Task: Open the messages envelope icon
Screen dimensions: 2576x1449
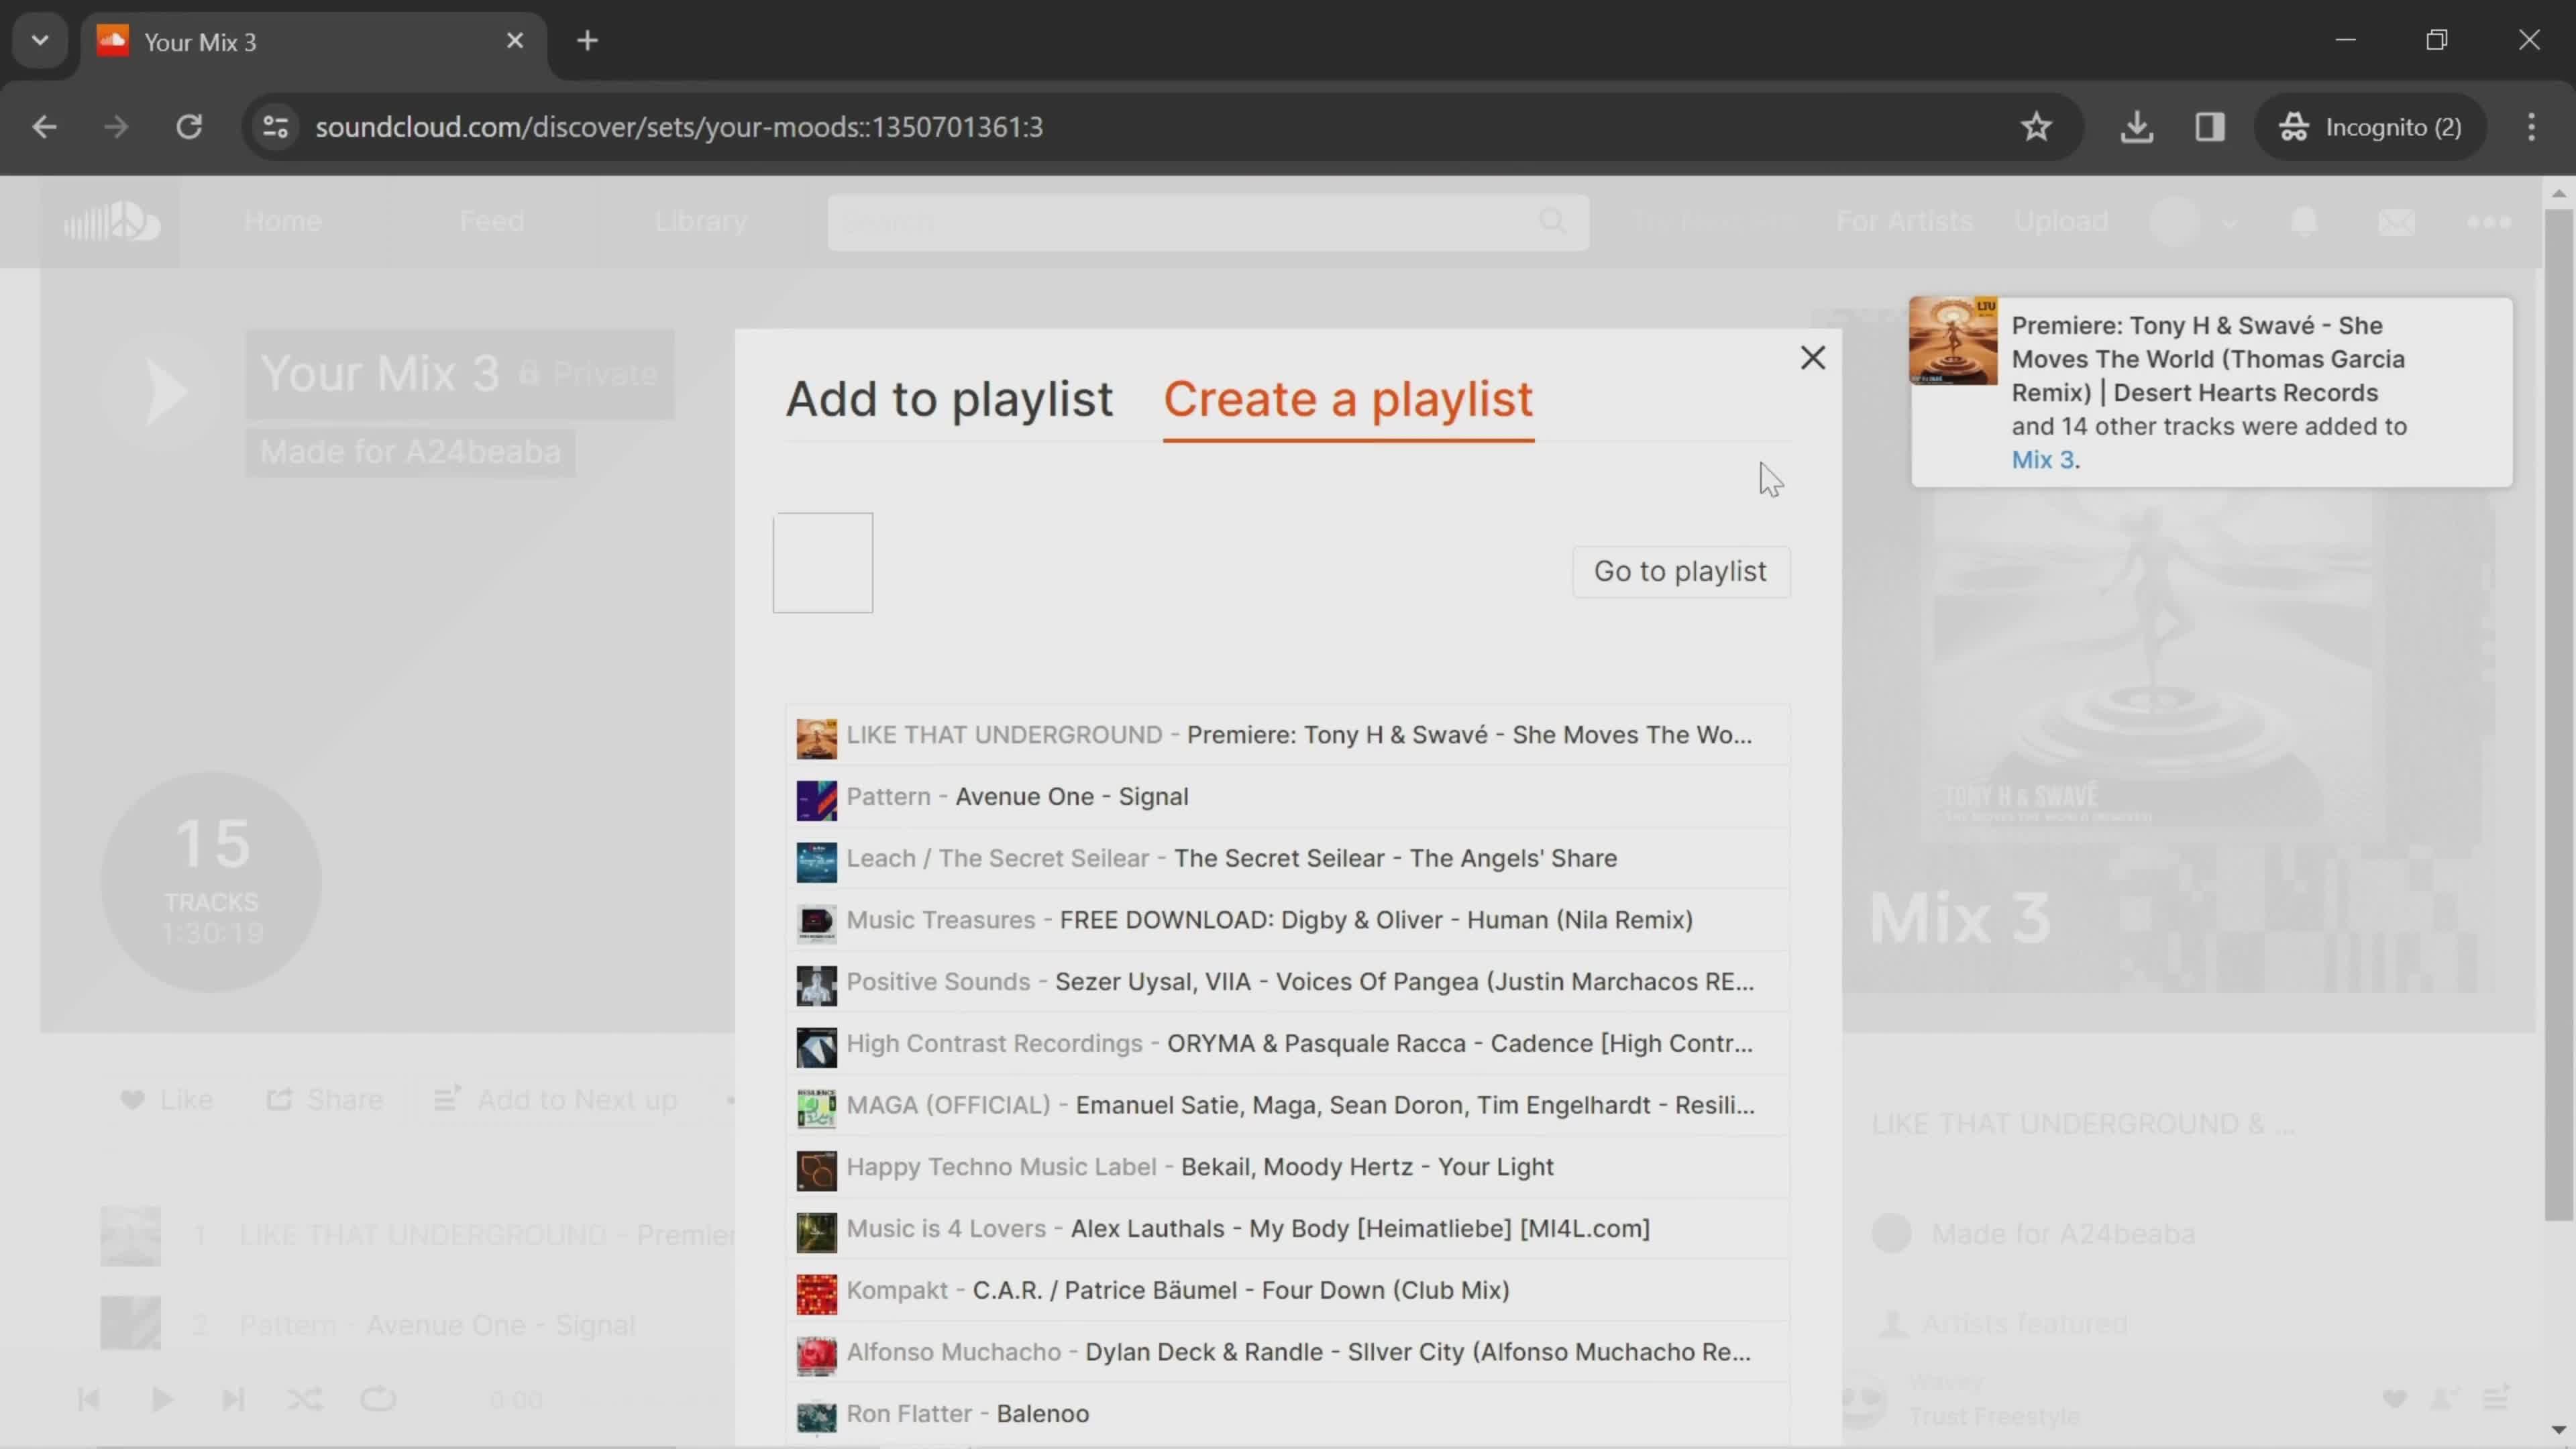Action: tap(2396, 222)
